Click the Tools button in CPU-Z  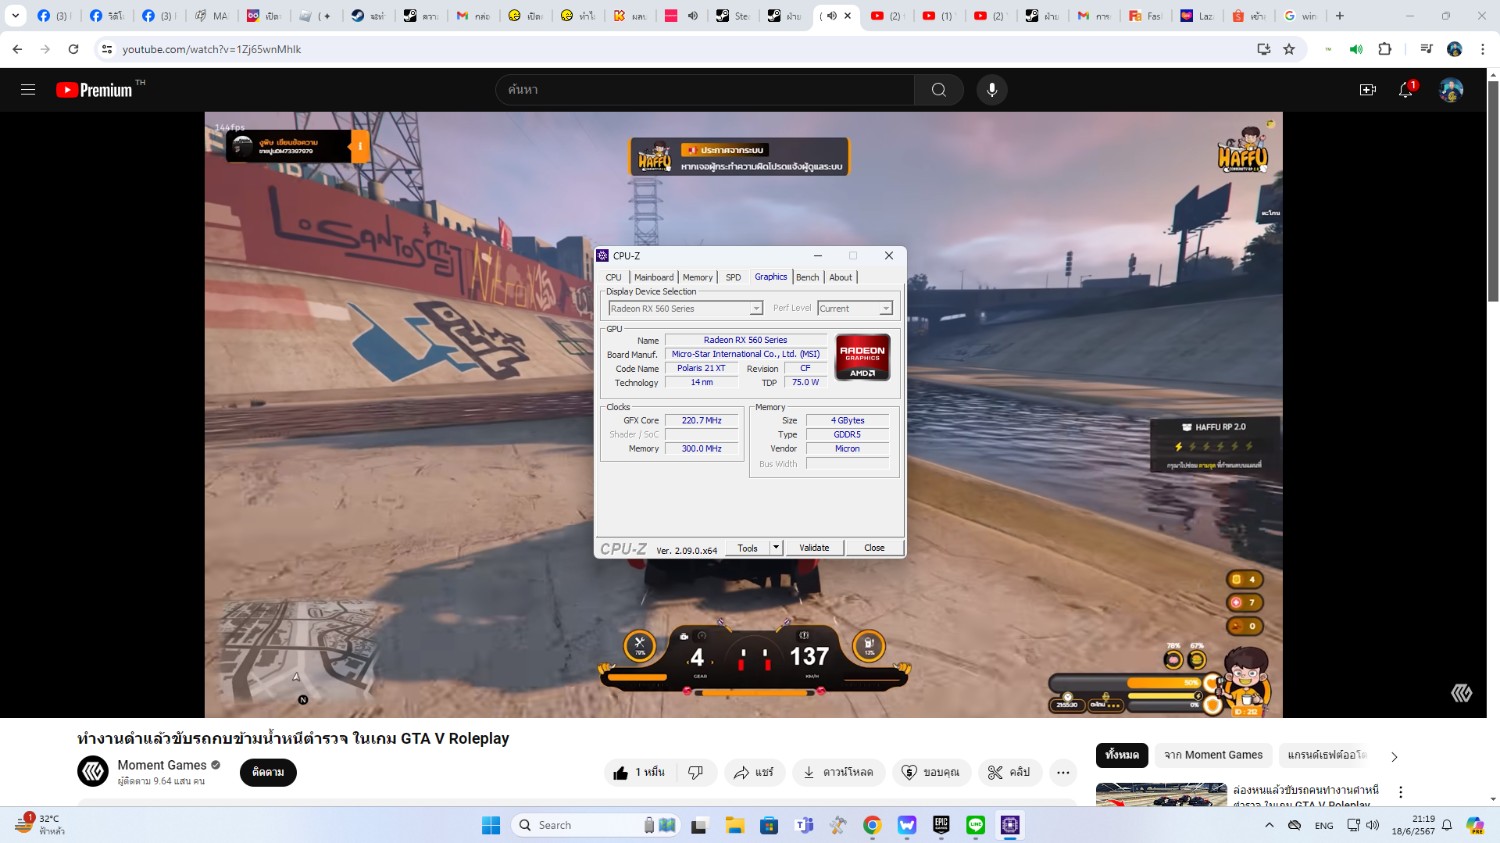pyautogui.click(x=748, y=548)
